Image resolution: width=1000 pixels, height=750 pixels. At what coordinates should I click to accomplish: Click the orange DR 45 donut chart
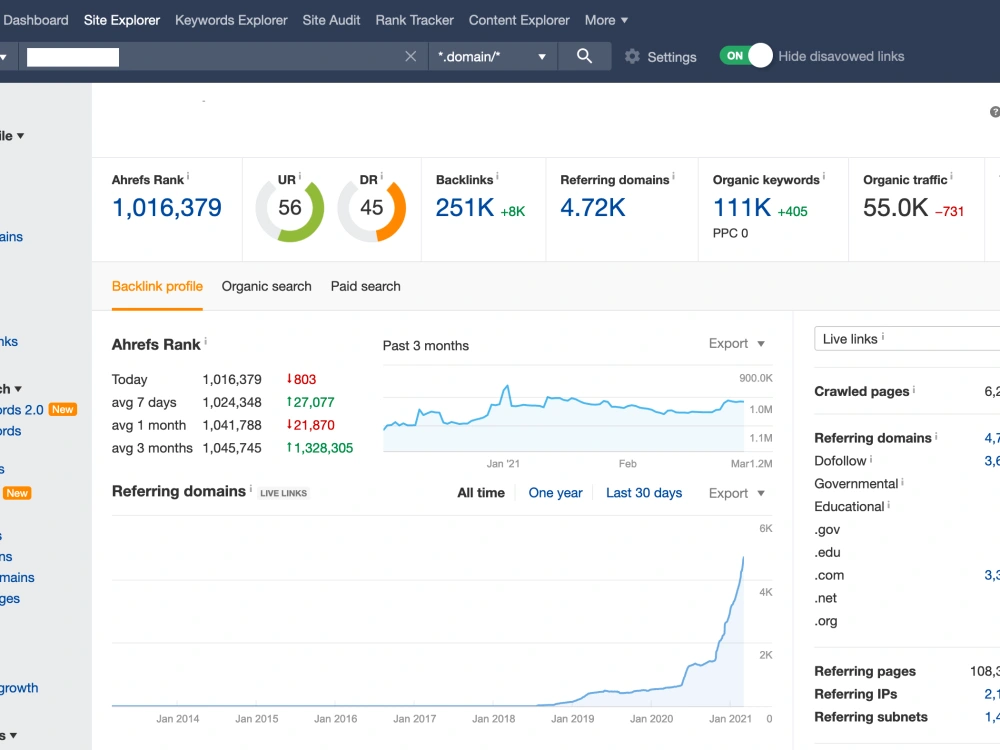pos(372,209)
